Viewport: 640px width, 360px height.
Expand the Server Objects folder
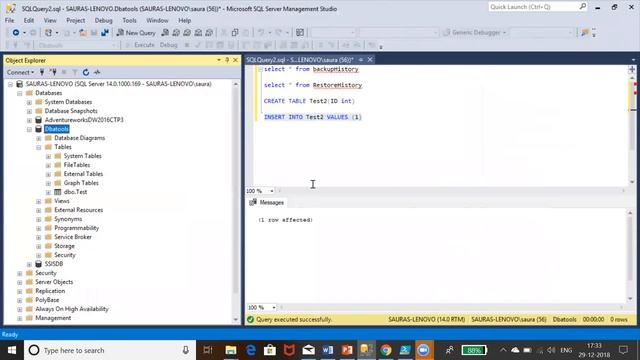[20, 282]
